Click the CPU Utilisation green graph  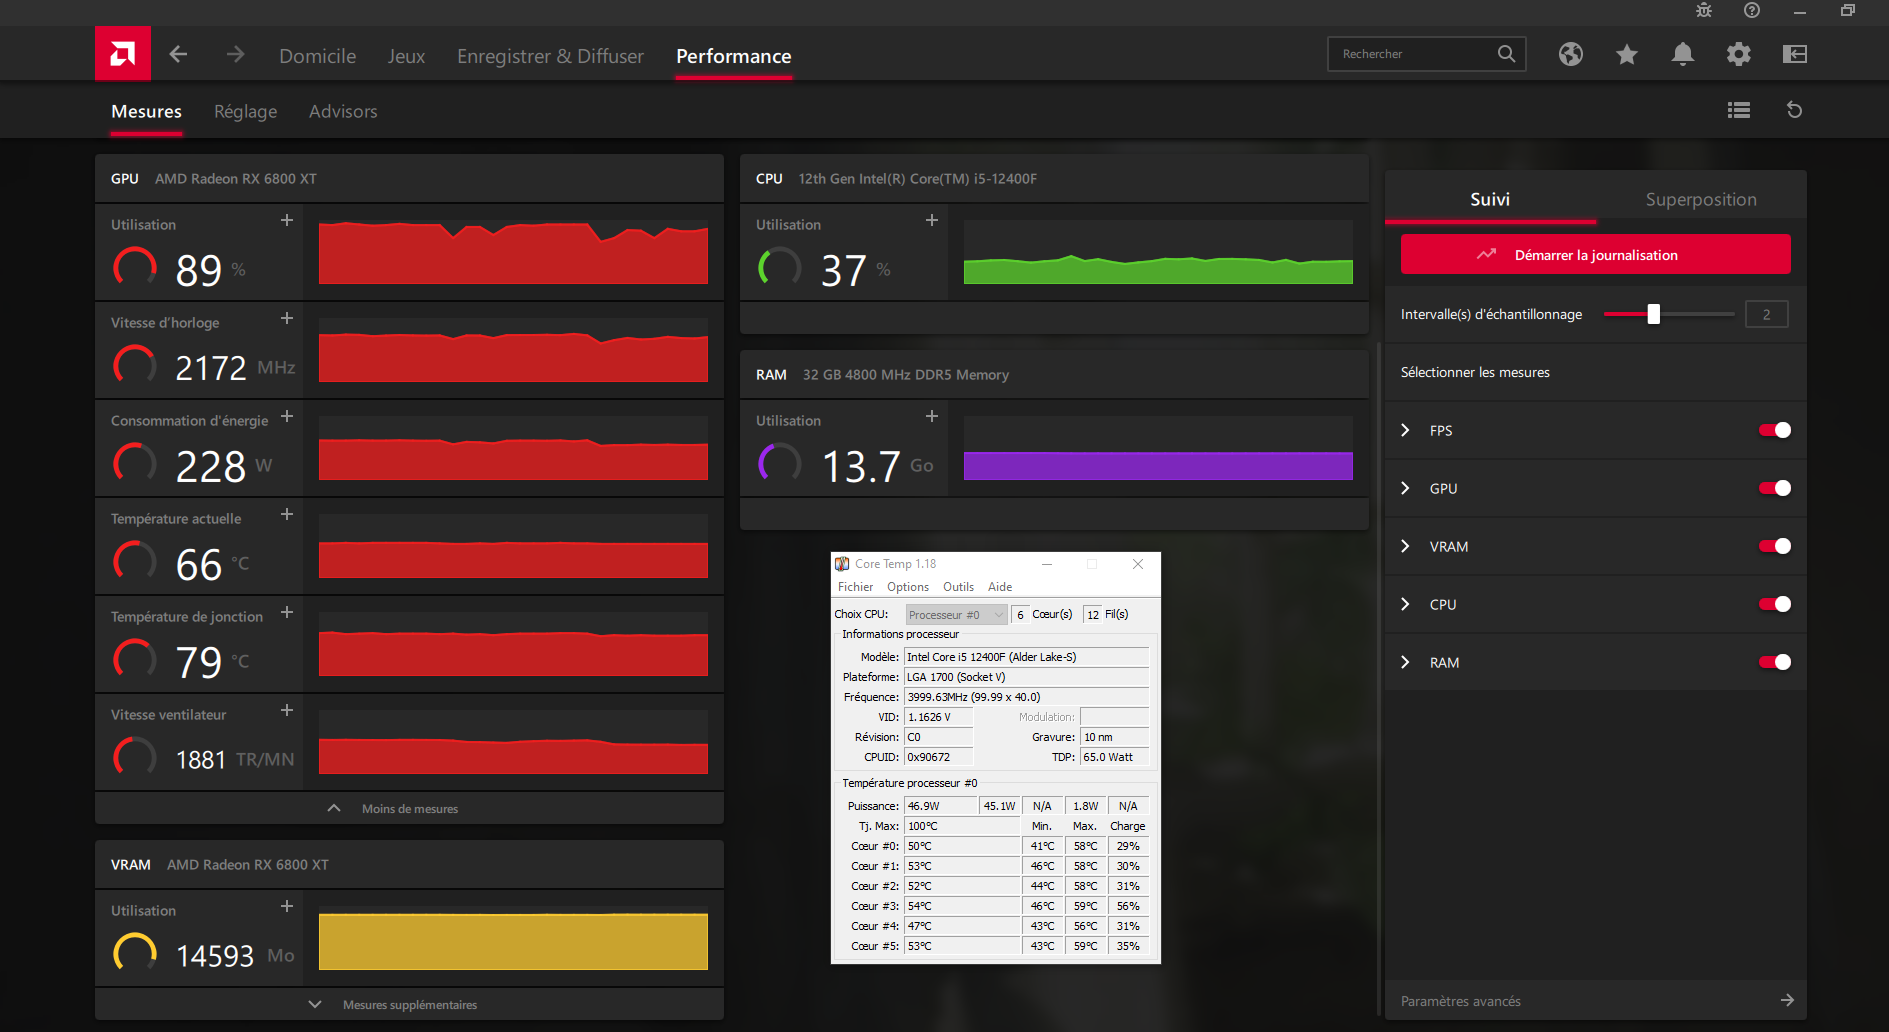click(1158, 252)
